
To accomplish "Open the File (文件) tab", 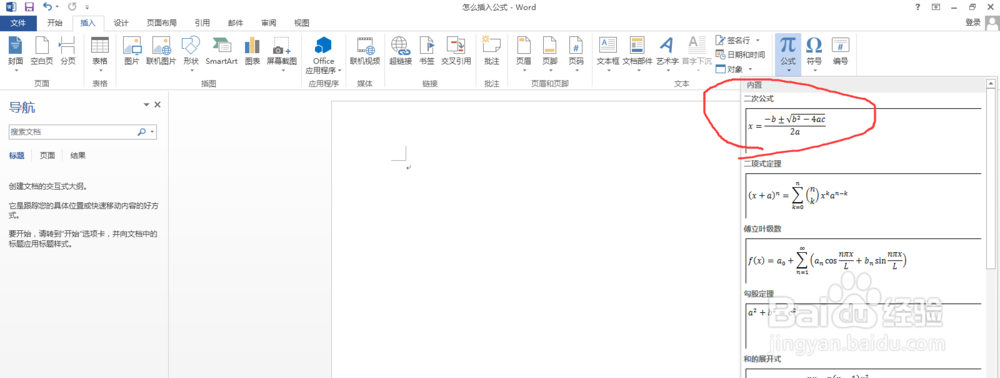I will coord(18,23).
